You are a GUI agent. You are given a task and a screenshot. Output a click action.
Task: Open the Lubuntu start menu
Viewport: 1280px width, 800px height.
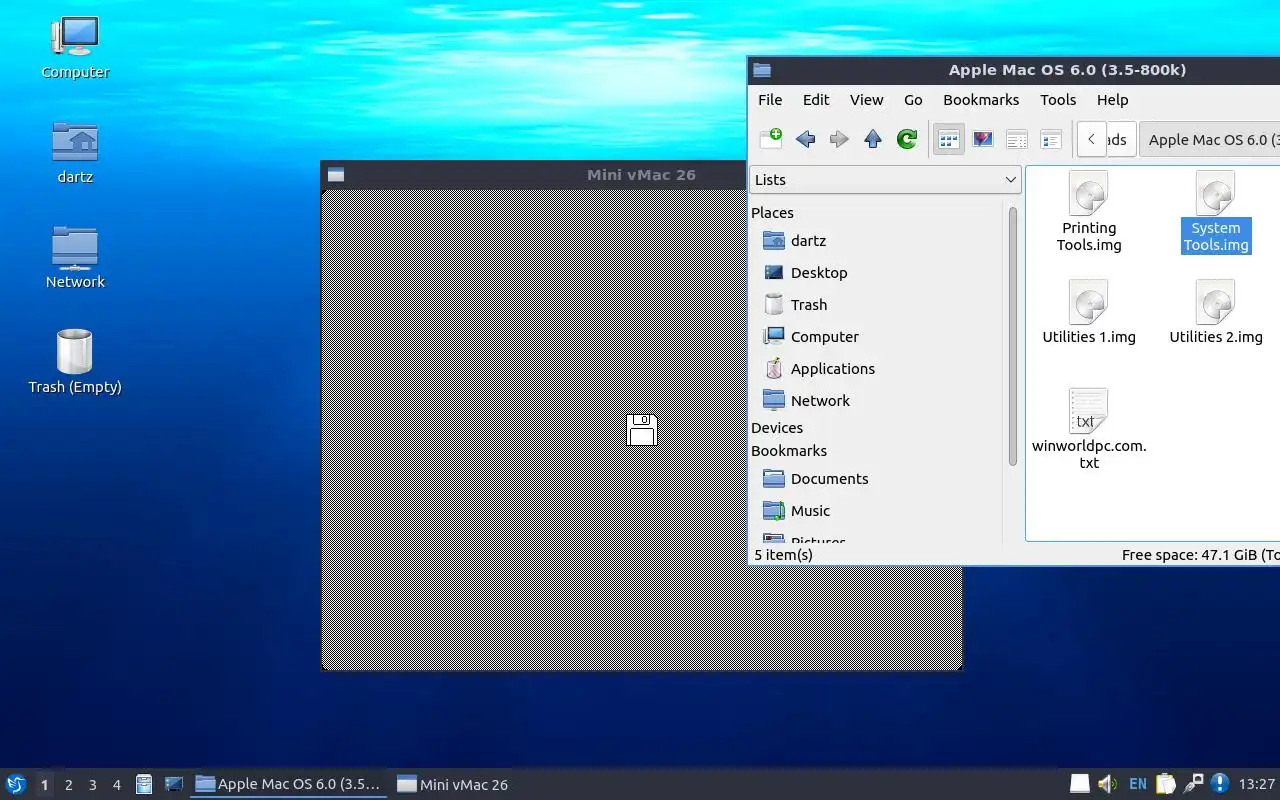click(15, 785)
